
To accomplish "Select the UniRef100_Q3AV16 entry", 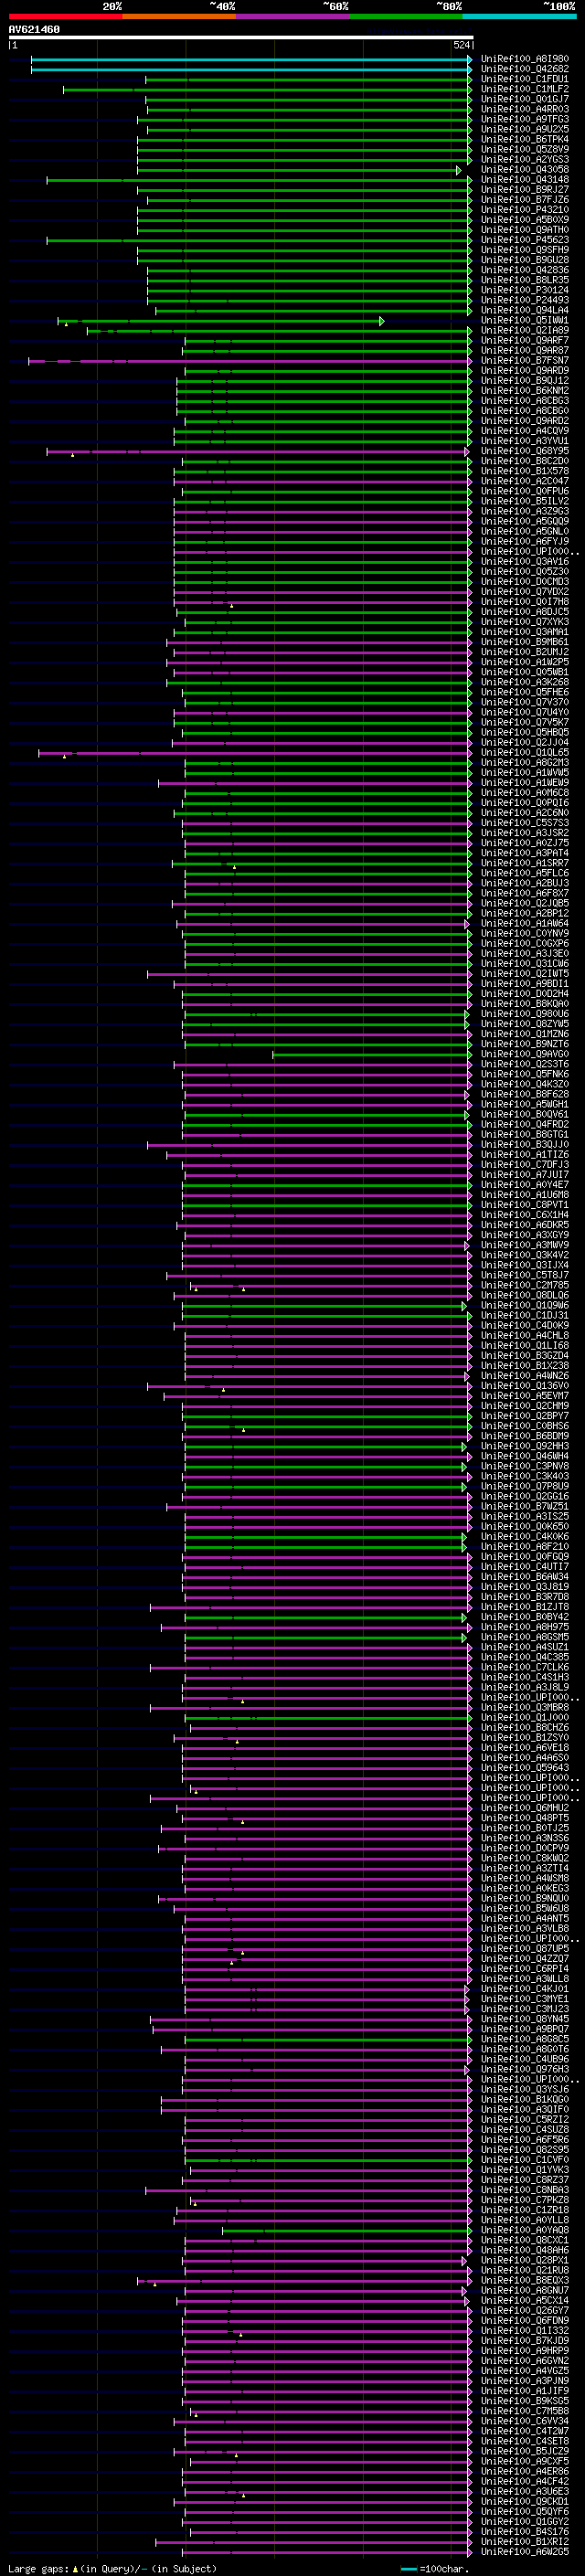I will click(525, 562).
